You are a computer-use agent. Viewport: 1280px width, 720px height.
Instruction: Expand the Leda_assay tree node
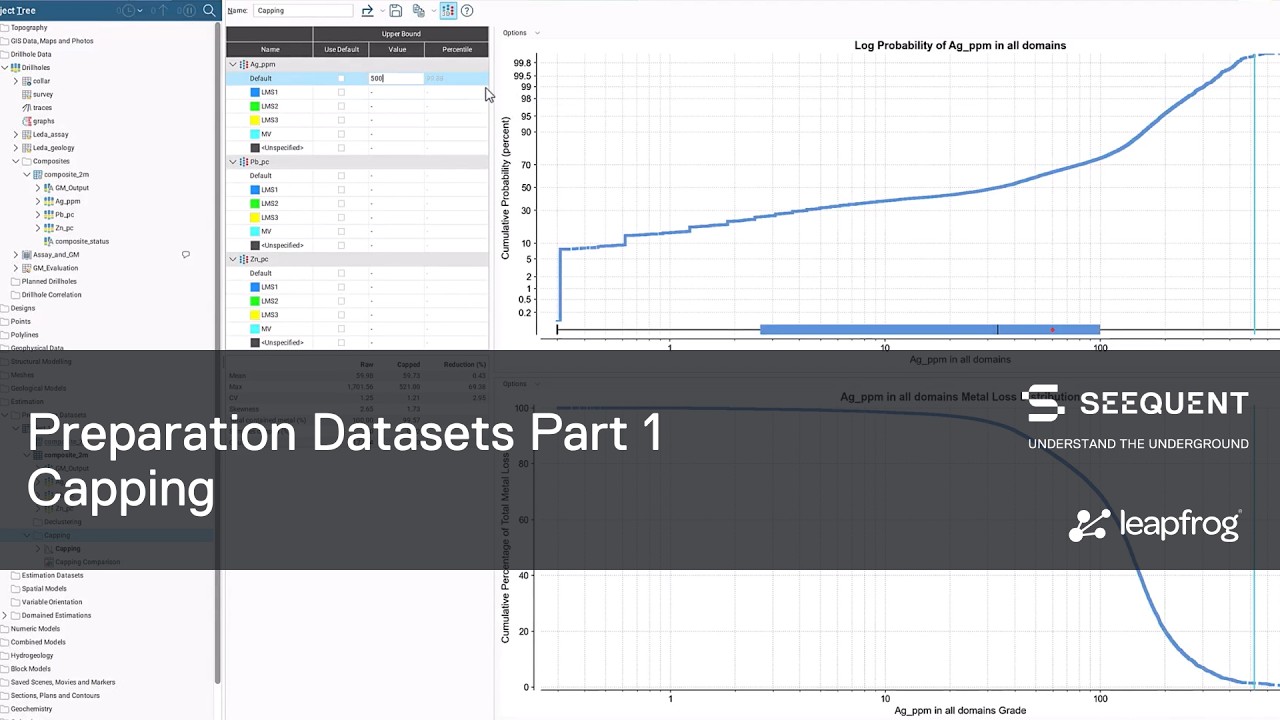point(15,134)
